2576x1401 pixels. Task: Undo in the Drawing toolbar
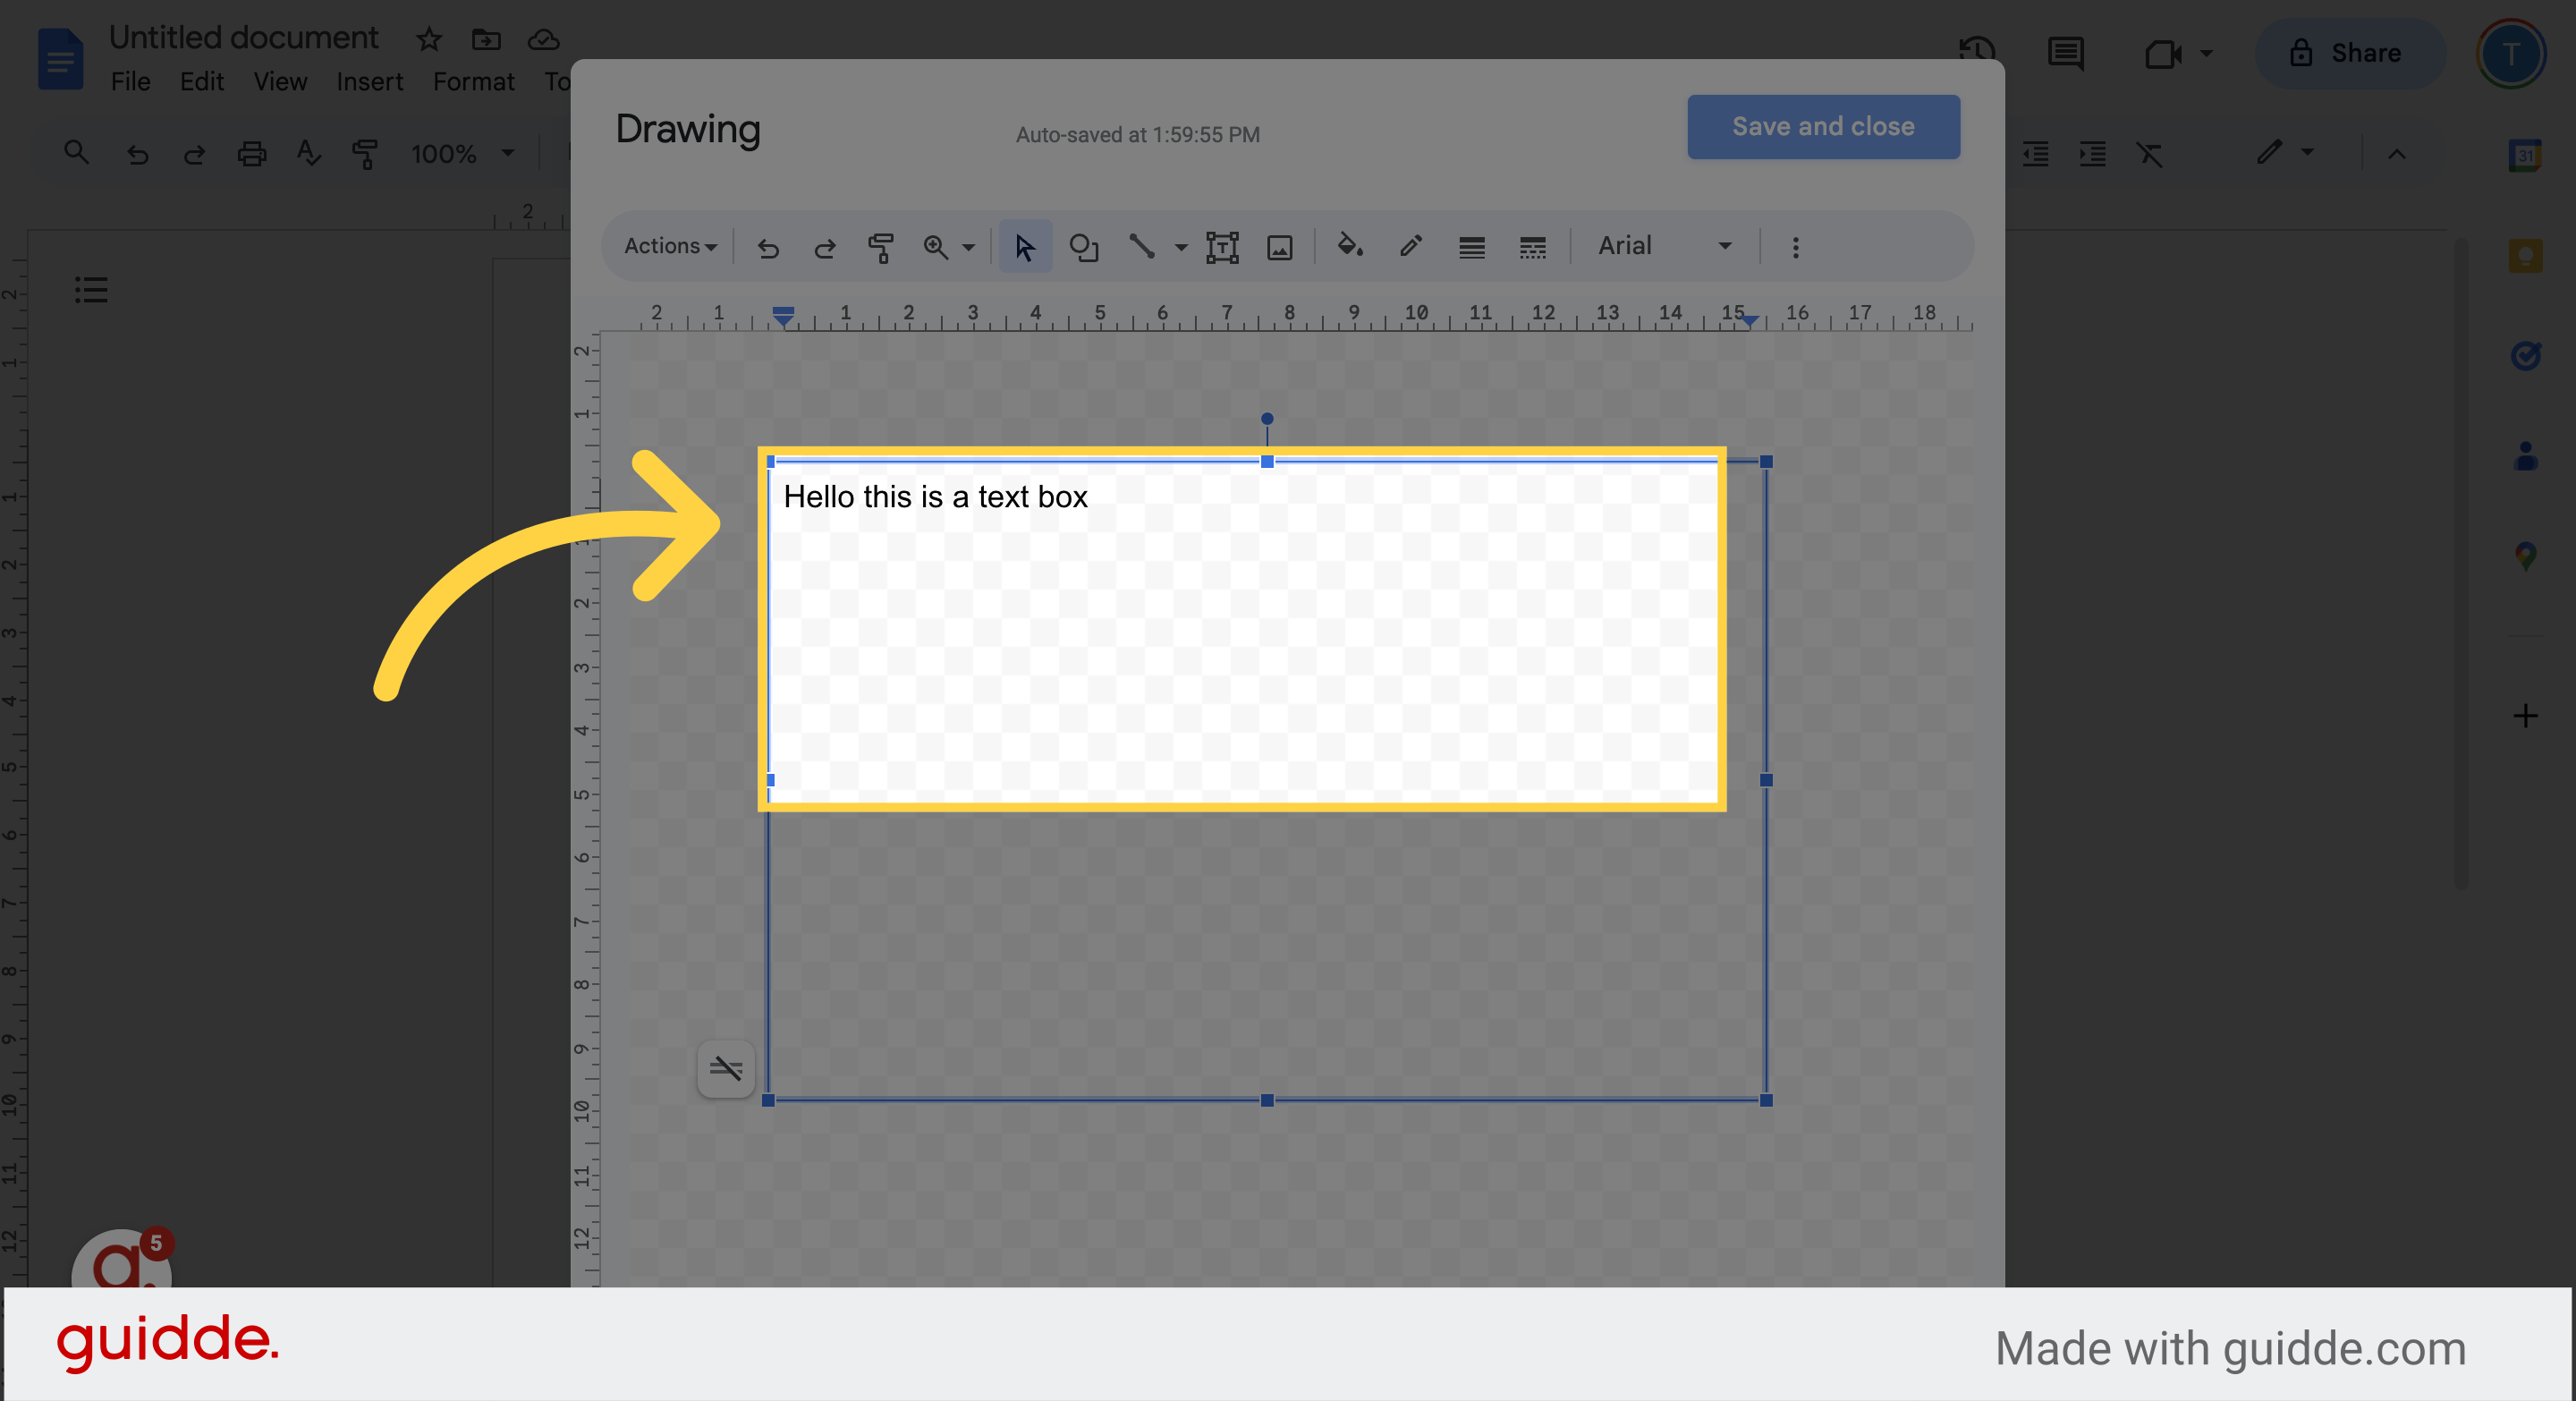click(768, 247)
